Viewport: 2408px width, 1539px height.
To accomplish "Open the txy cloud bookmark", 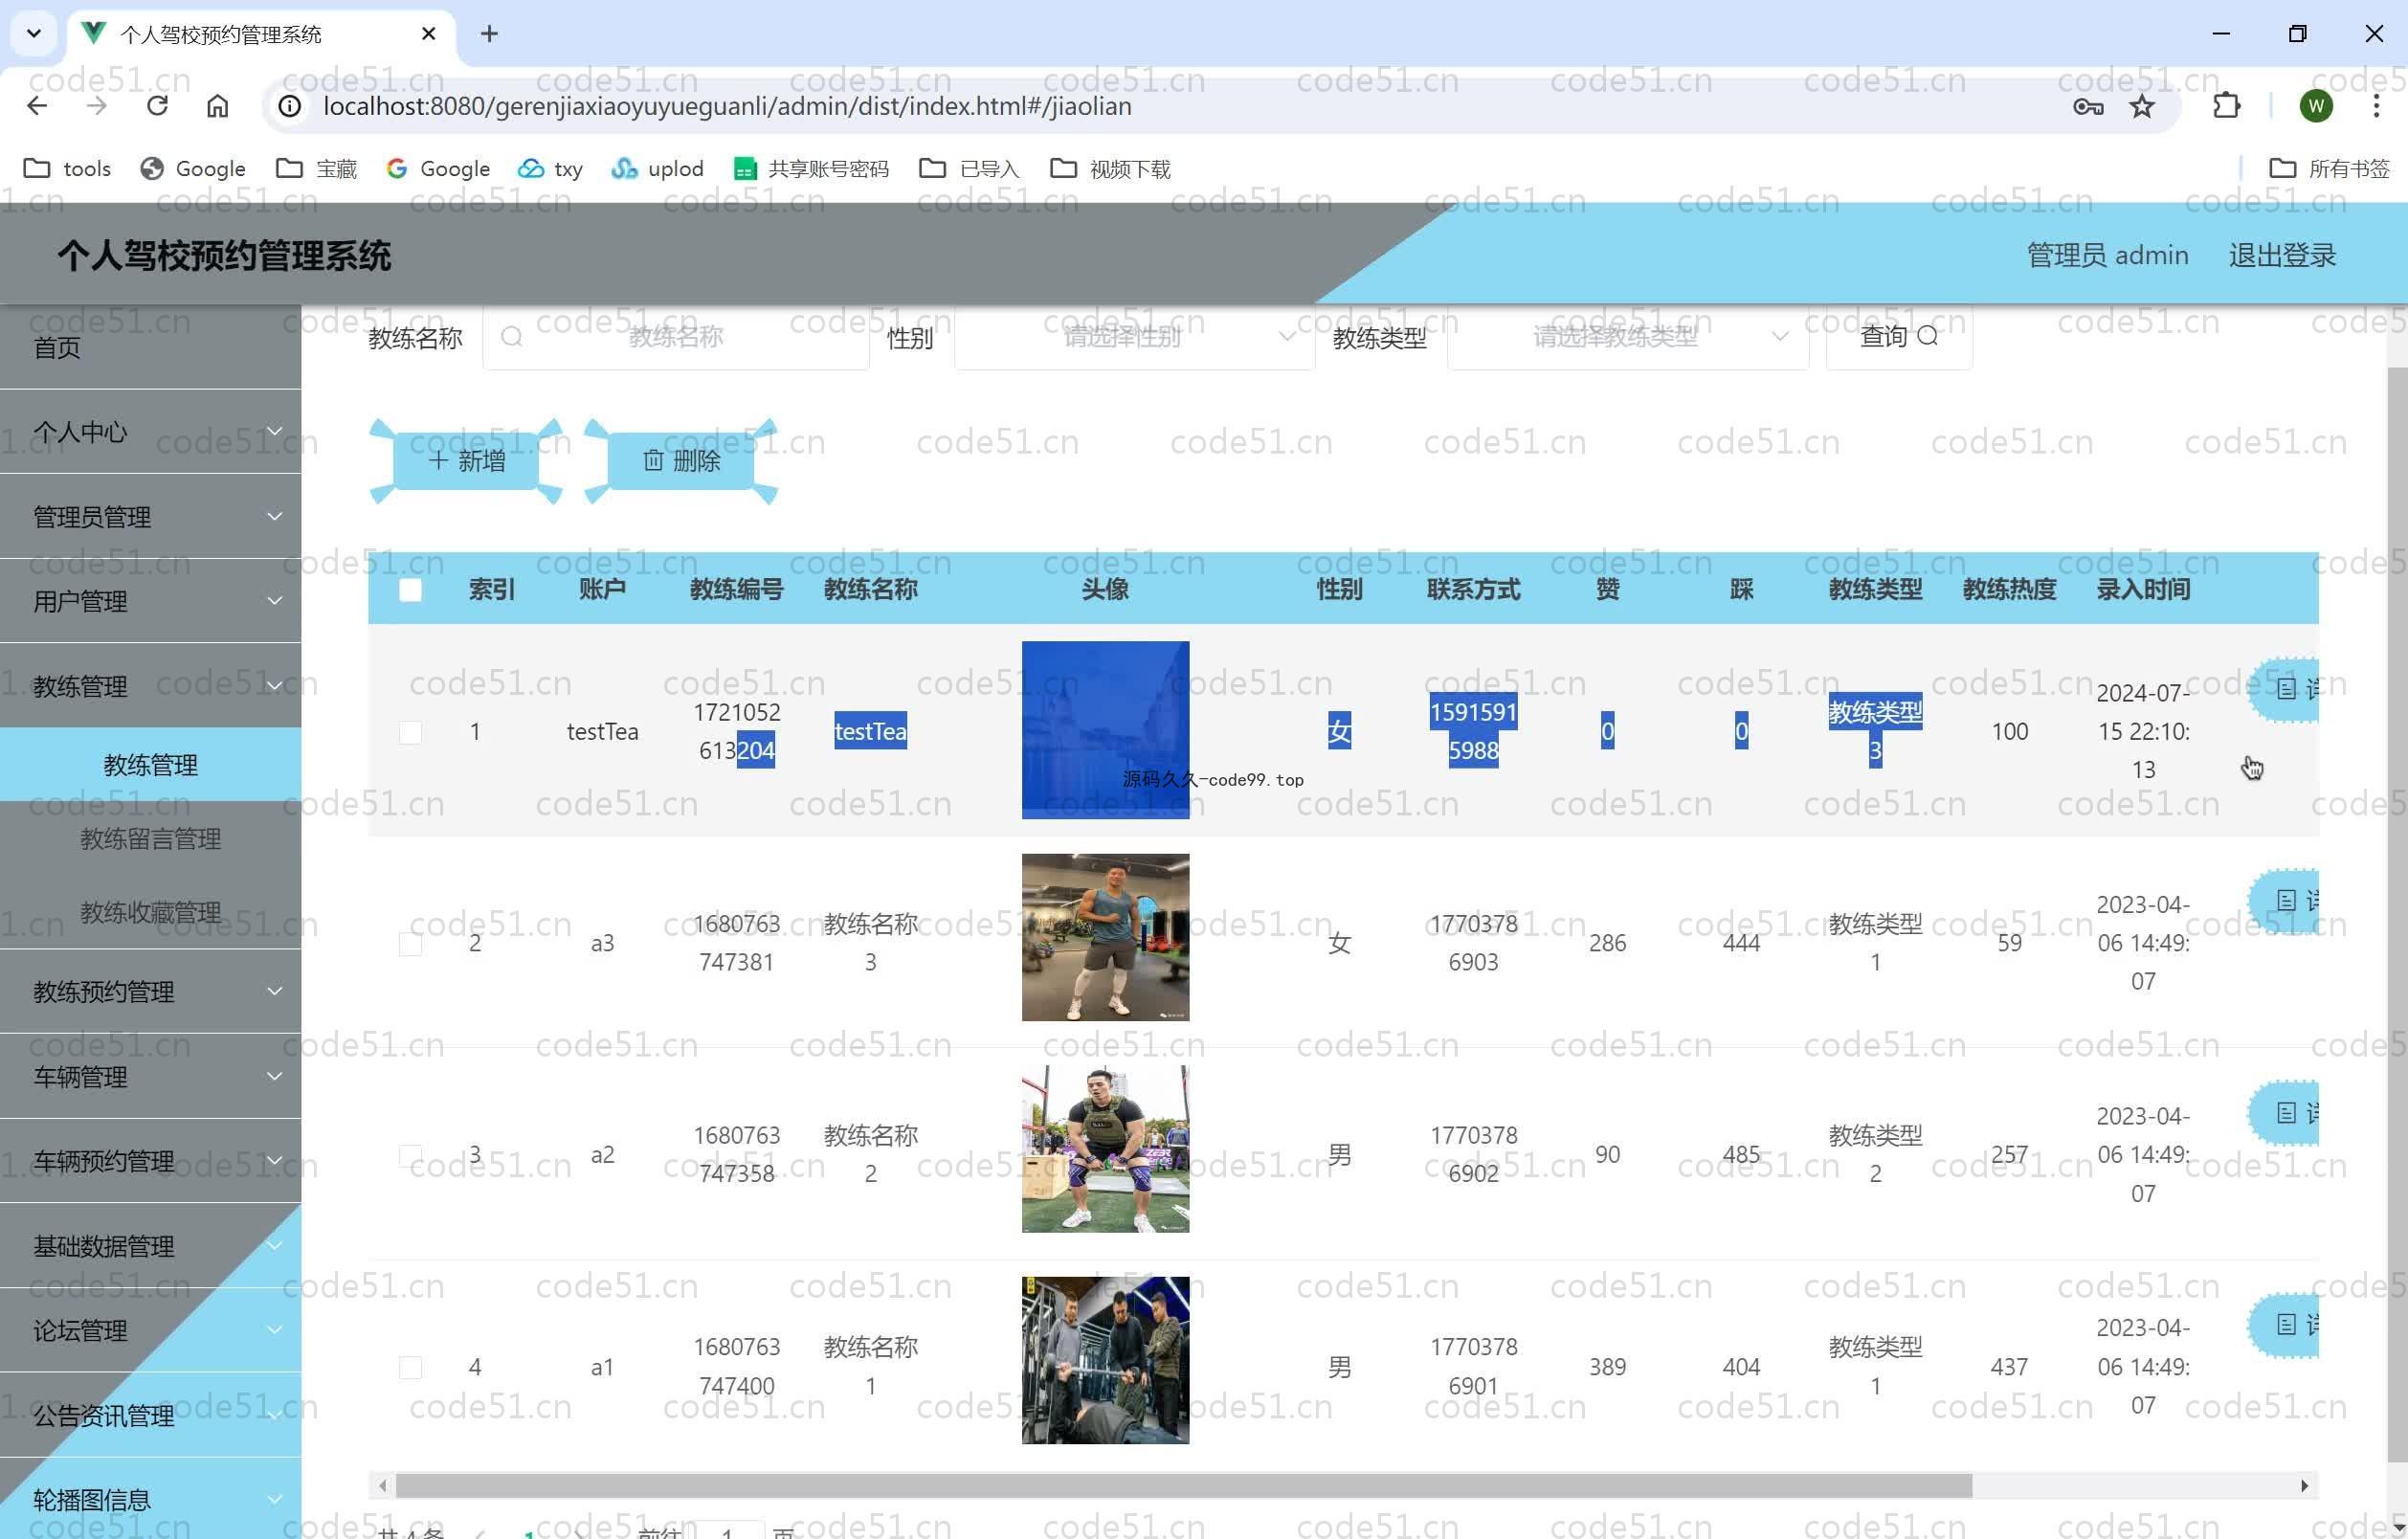I will (x=551, y=169).
